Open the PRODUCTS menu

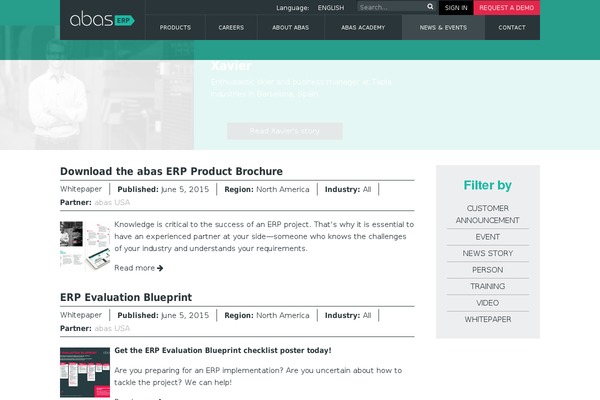tap(175, 28)
